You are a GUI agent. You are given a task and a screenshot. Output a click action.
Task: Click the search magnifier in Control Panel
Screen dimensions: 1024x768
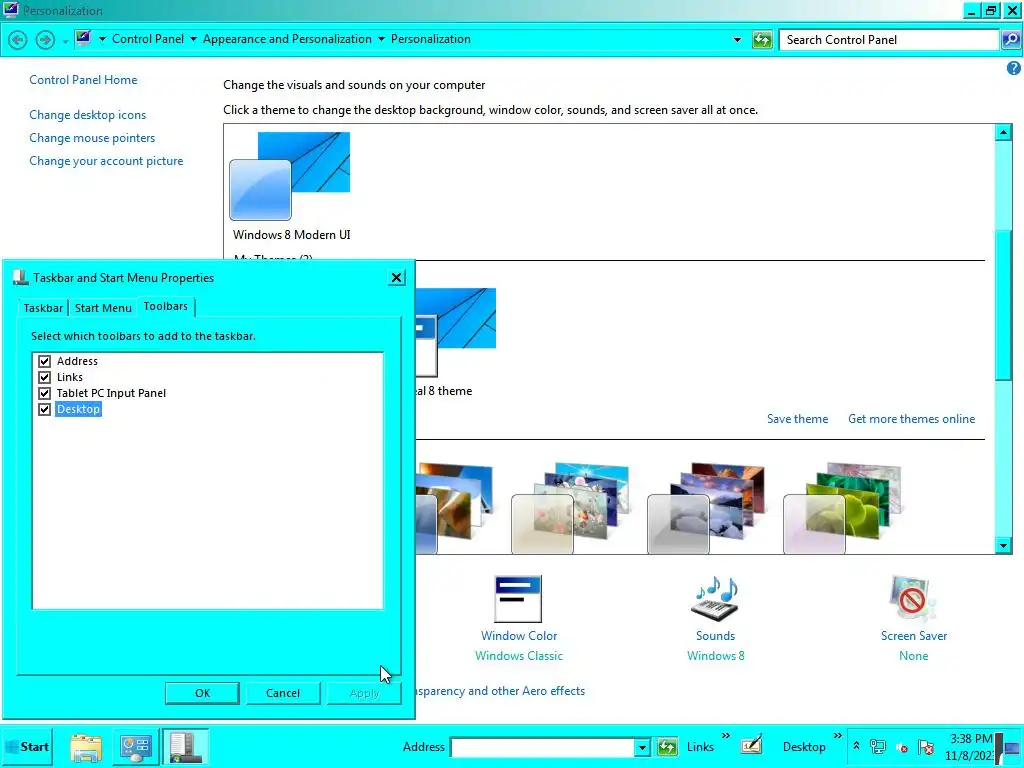pos(1010,40)
